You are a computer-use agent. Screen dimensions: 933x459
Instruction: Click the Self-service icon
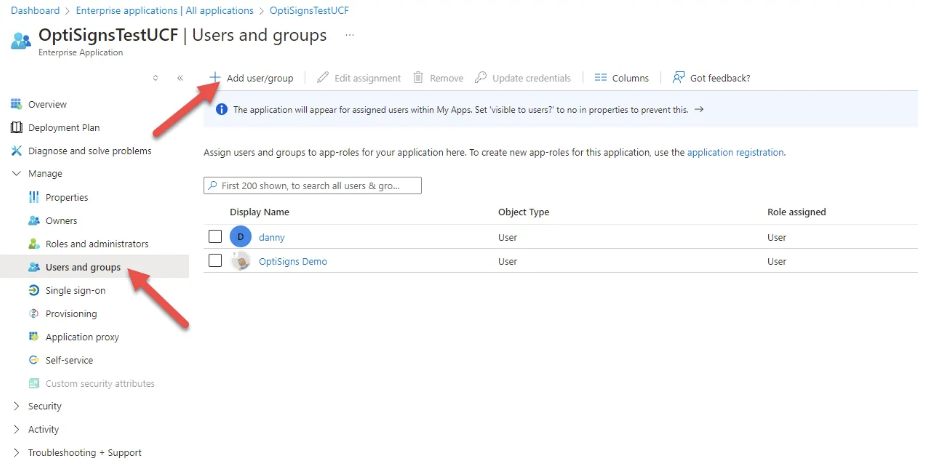click(x=34, y=360)
